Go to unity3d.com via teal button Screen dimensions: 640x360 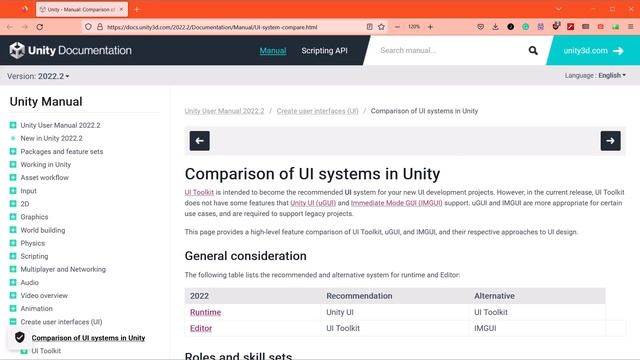pos(593,51)
